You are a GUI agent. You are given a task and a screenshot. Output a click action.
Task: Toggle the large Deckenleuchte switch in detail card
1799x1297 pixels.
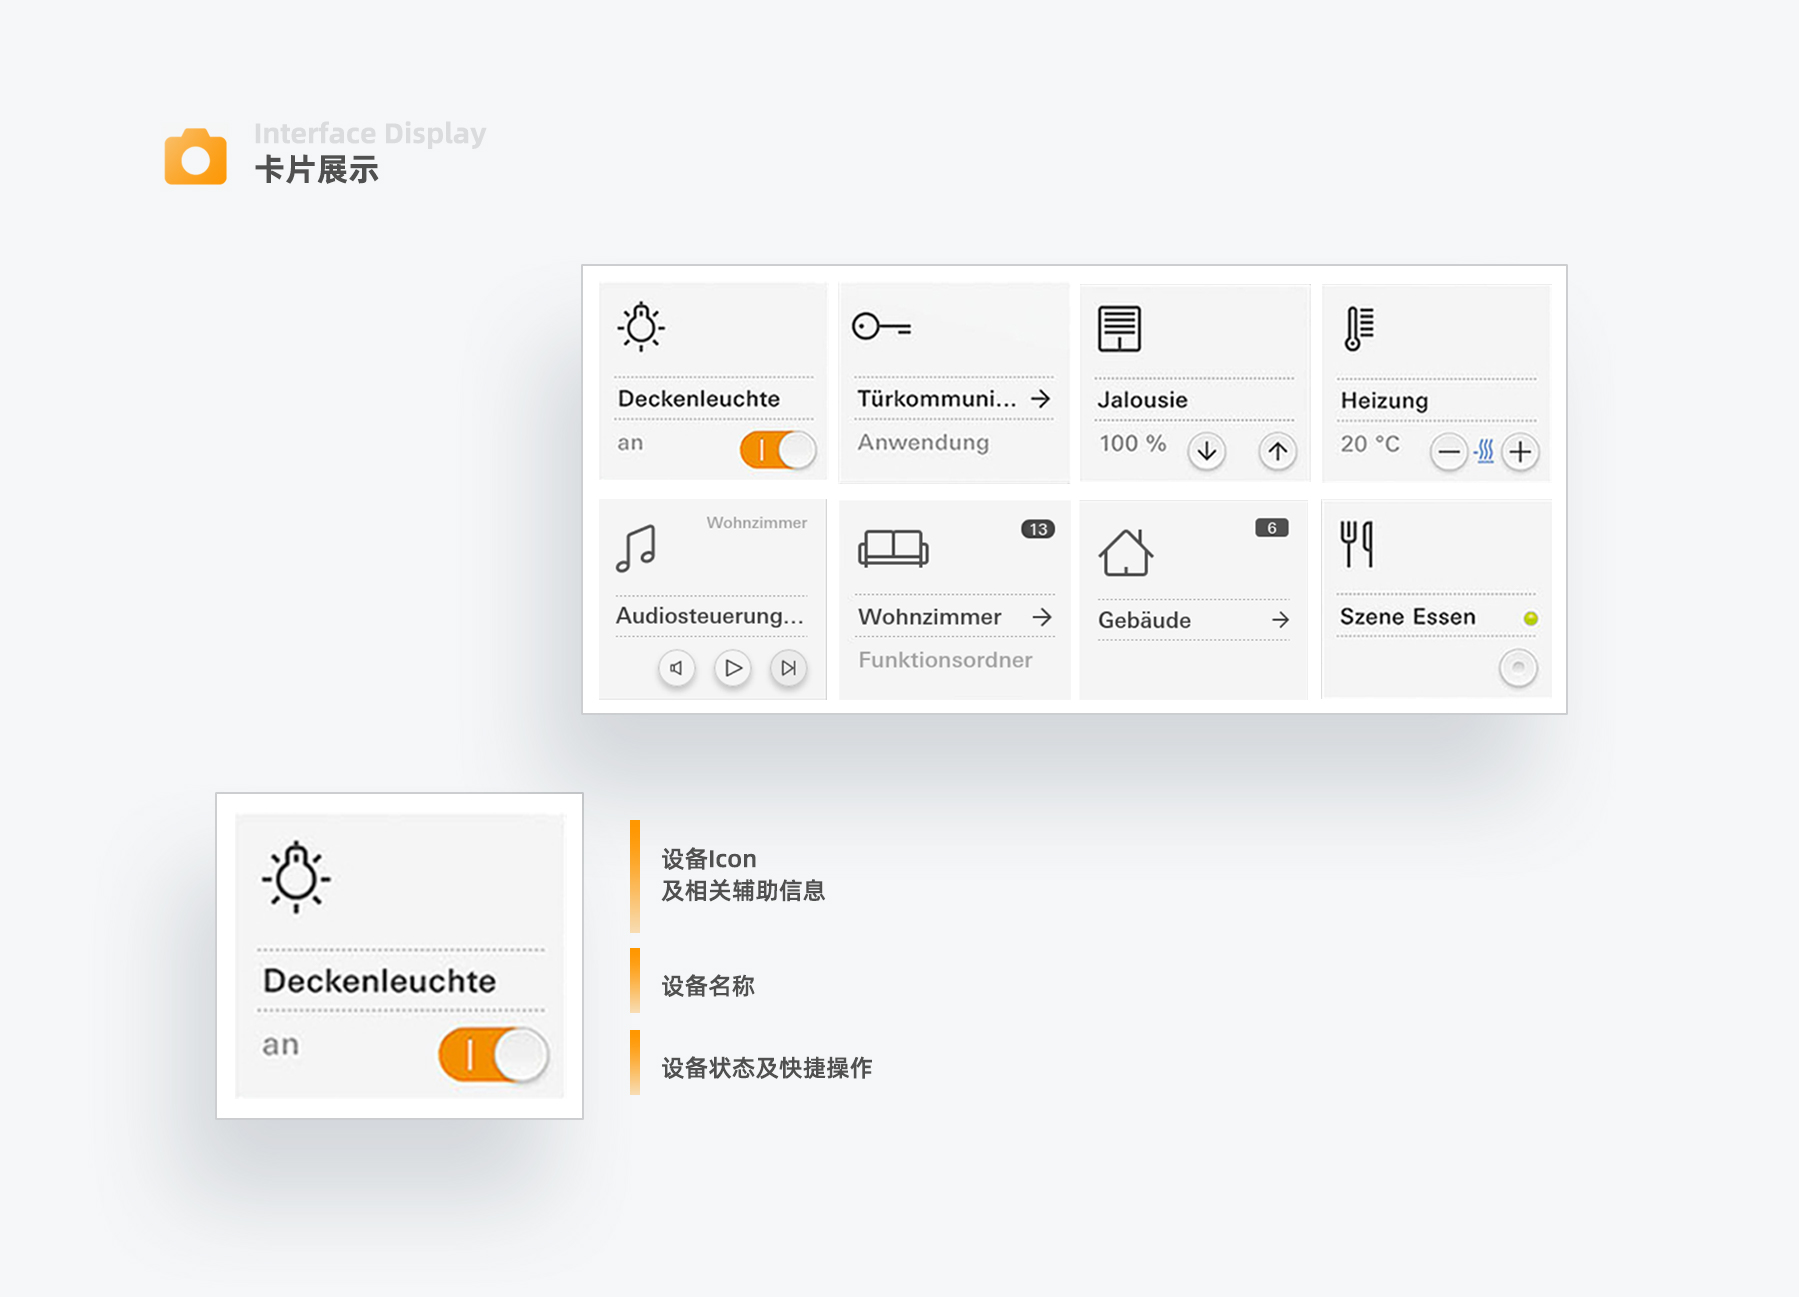[x=494, y=1055]
